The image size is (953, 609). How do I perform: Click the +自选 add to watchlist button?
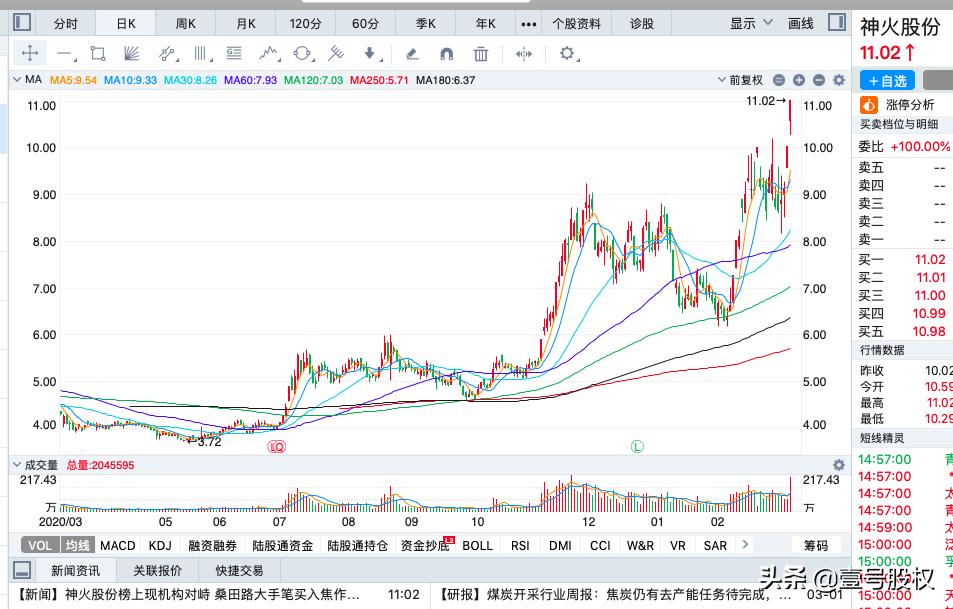(x=886, y=81)
